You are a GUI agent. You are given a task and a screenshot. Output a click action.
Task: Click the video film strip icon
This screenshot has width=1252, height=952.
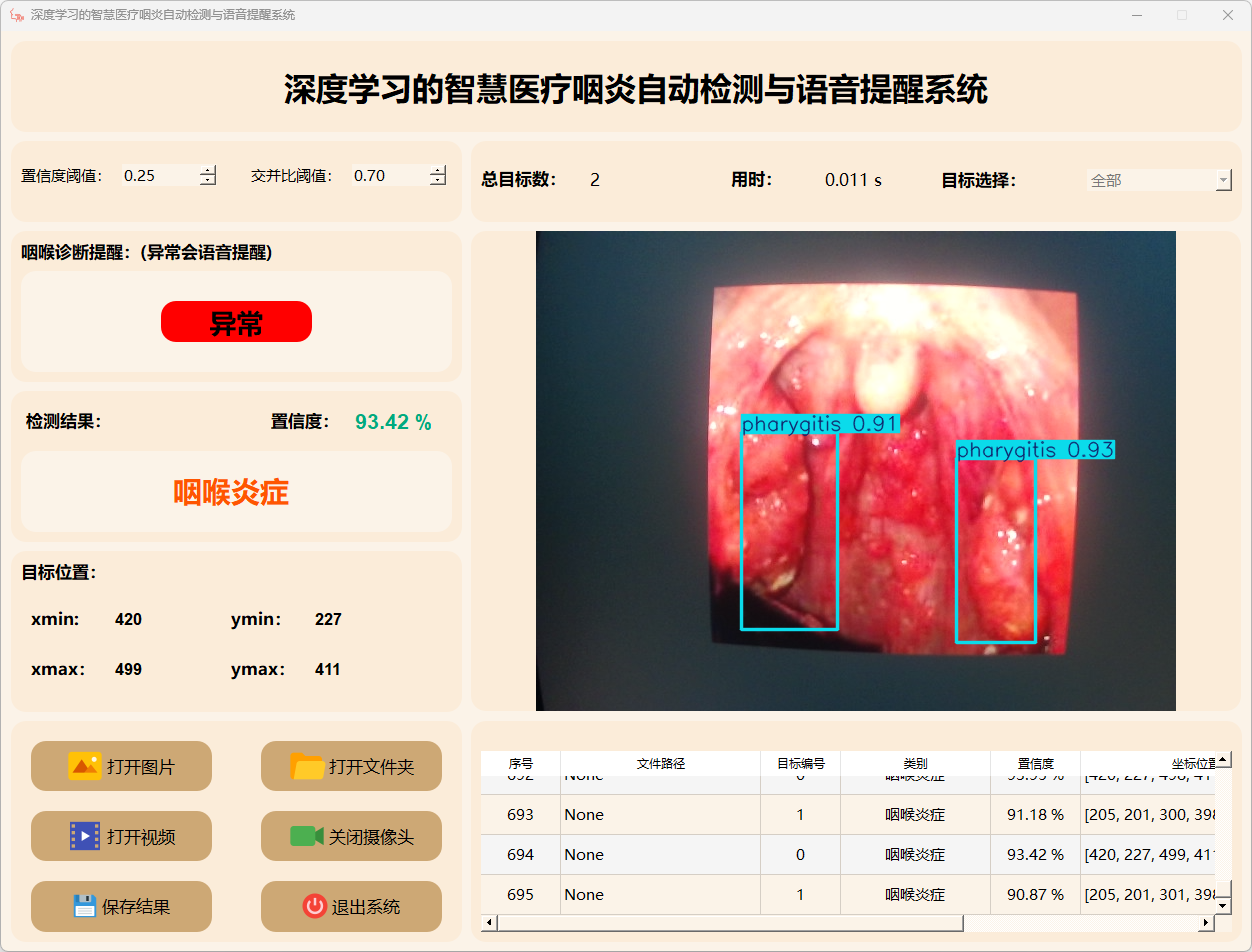click(x=84, y=836)
